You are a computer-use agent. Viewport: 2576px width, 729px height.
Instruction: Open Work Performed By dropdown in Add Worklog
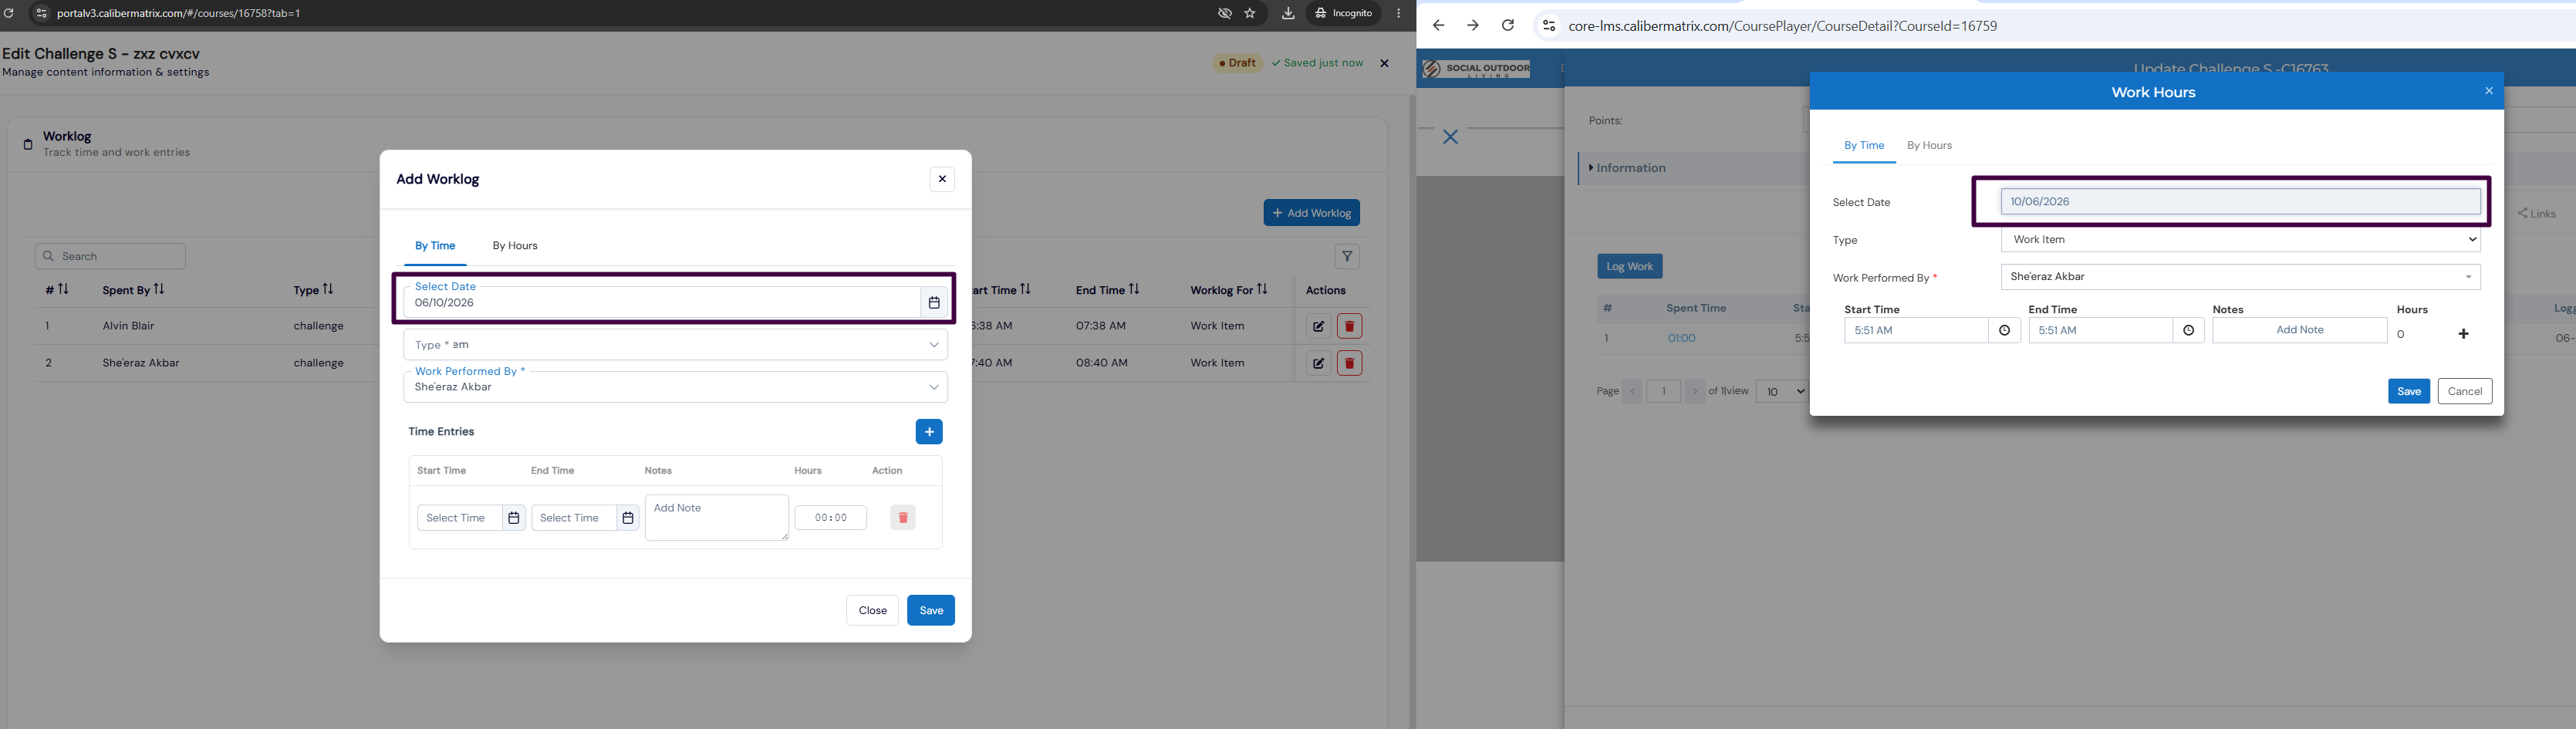pos(675,387)
